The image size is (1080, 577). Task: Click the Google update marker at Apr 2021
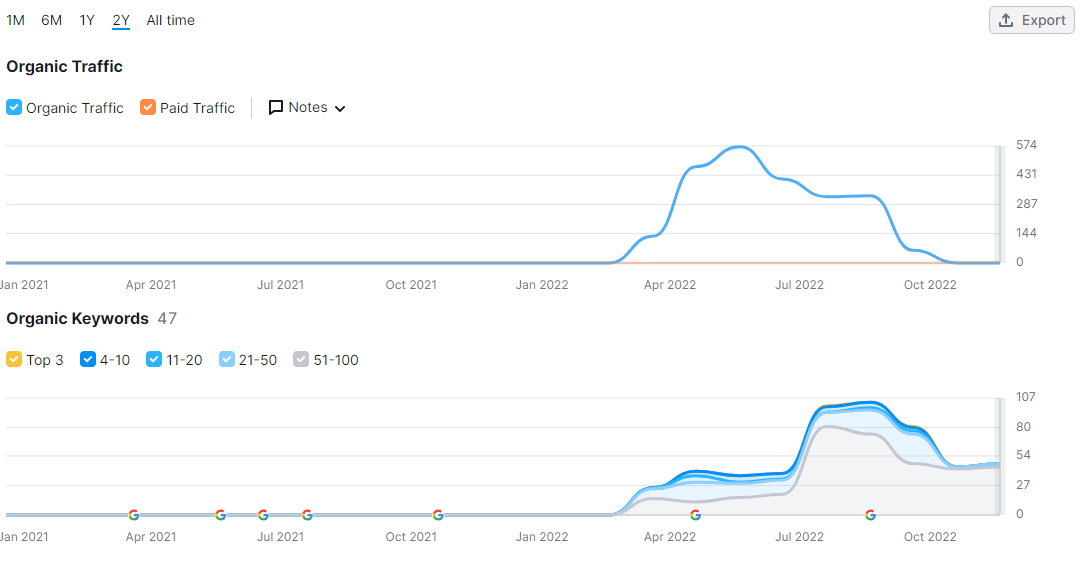tap(134, 515)
